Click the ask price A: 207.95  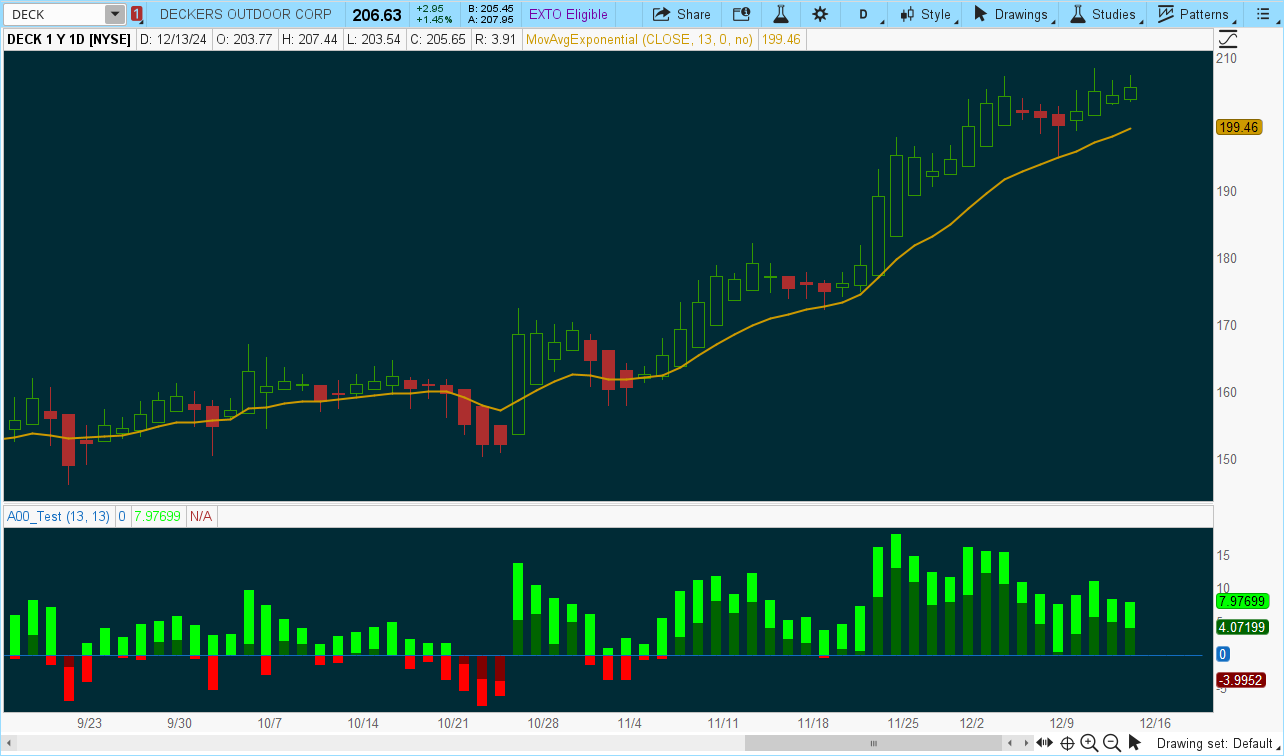pos(490,19)
